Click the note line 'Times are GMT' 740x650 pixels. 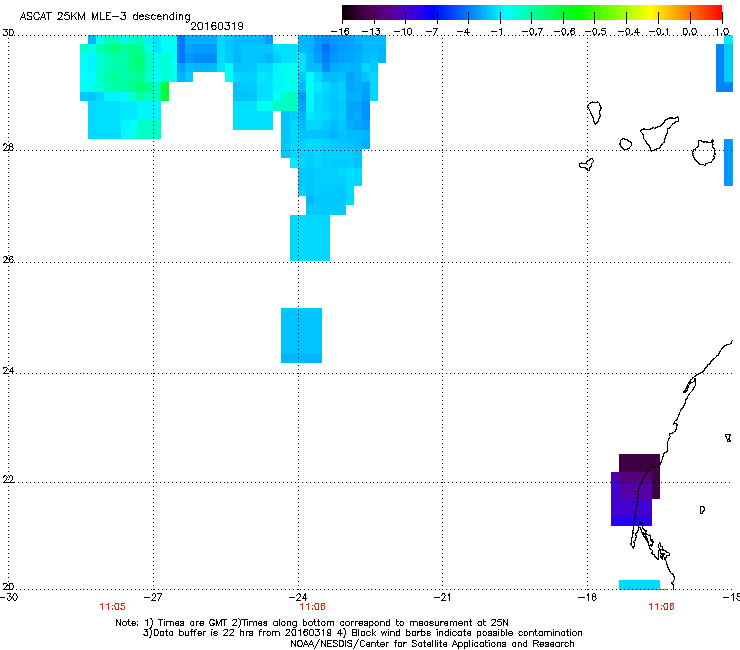tap(193, 623)
